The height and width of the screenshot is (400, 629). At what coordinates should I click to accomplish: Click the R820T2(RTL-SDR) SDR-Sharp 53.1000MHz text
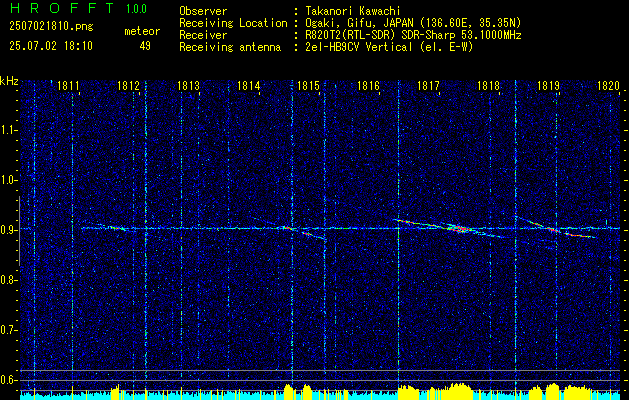tap(413, 35)
